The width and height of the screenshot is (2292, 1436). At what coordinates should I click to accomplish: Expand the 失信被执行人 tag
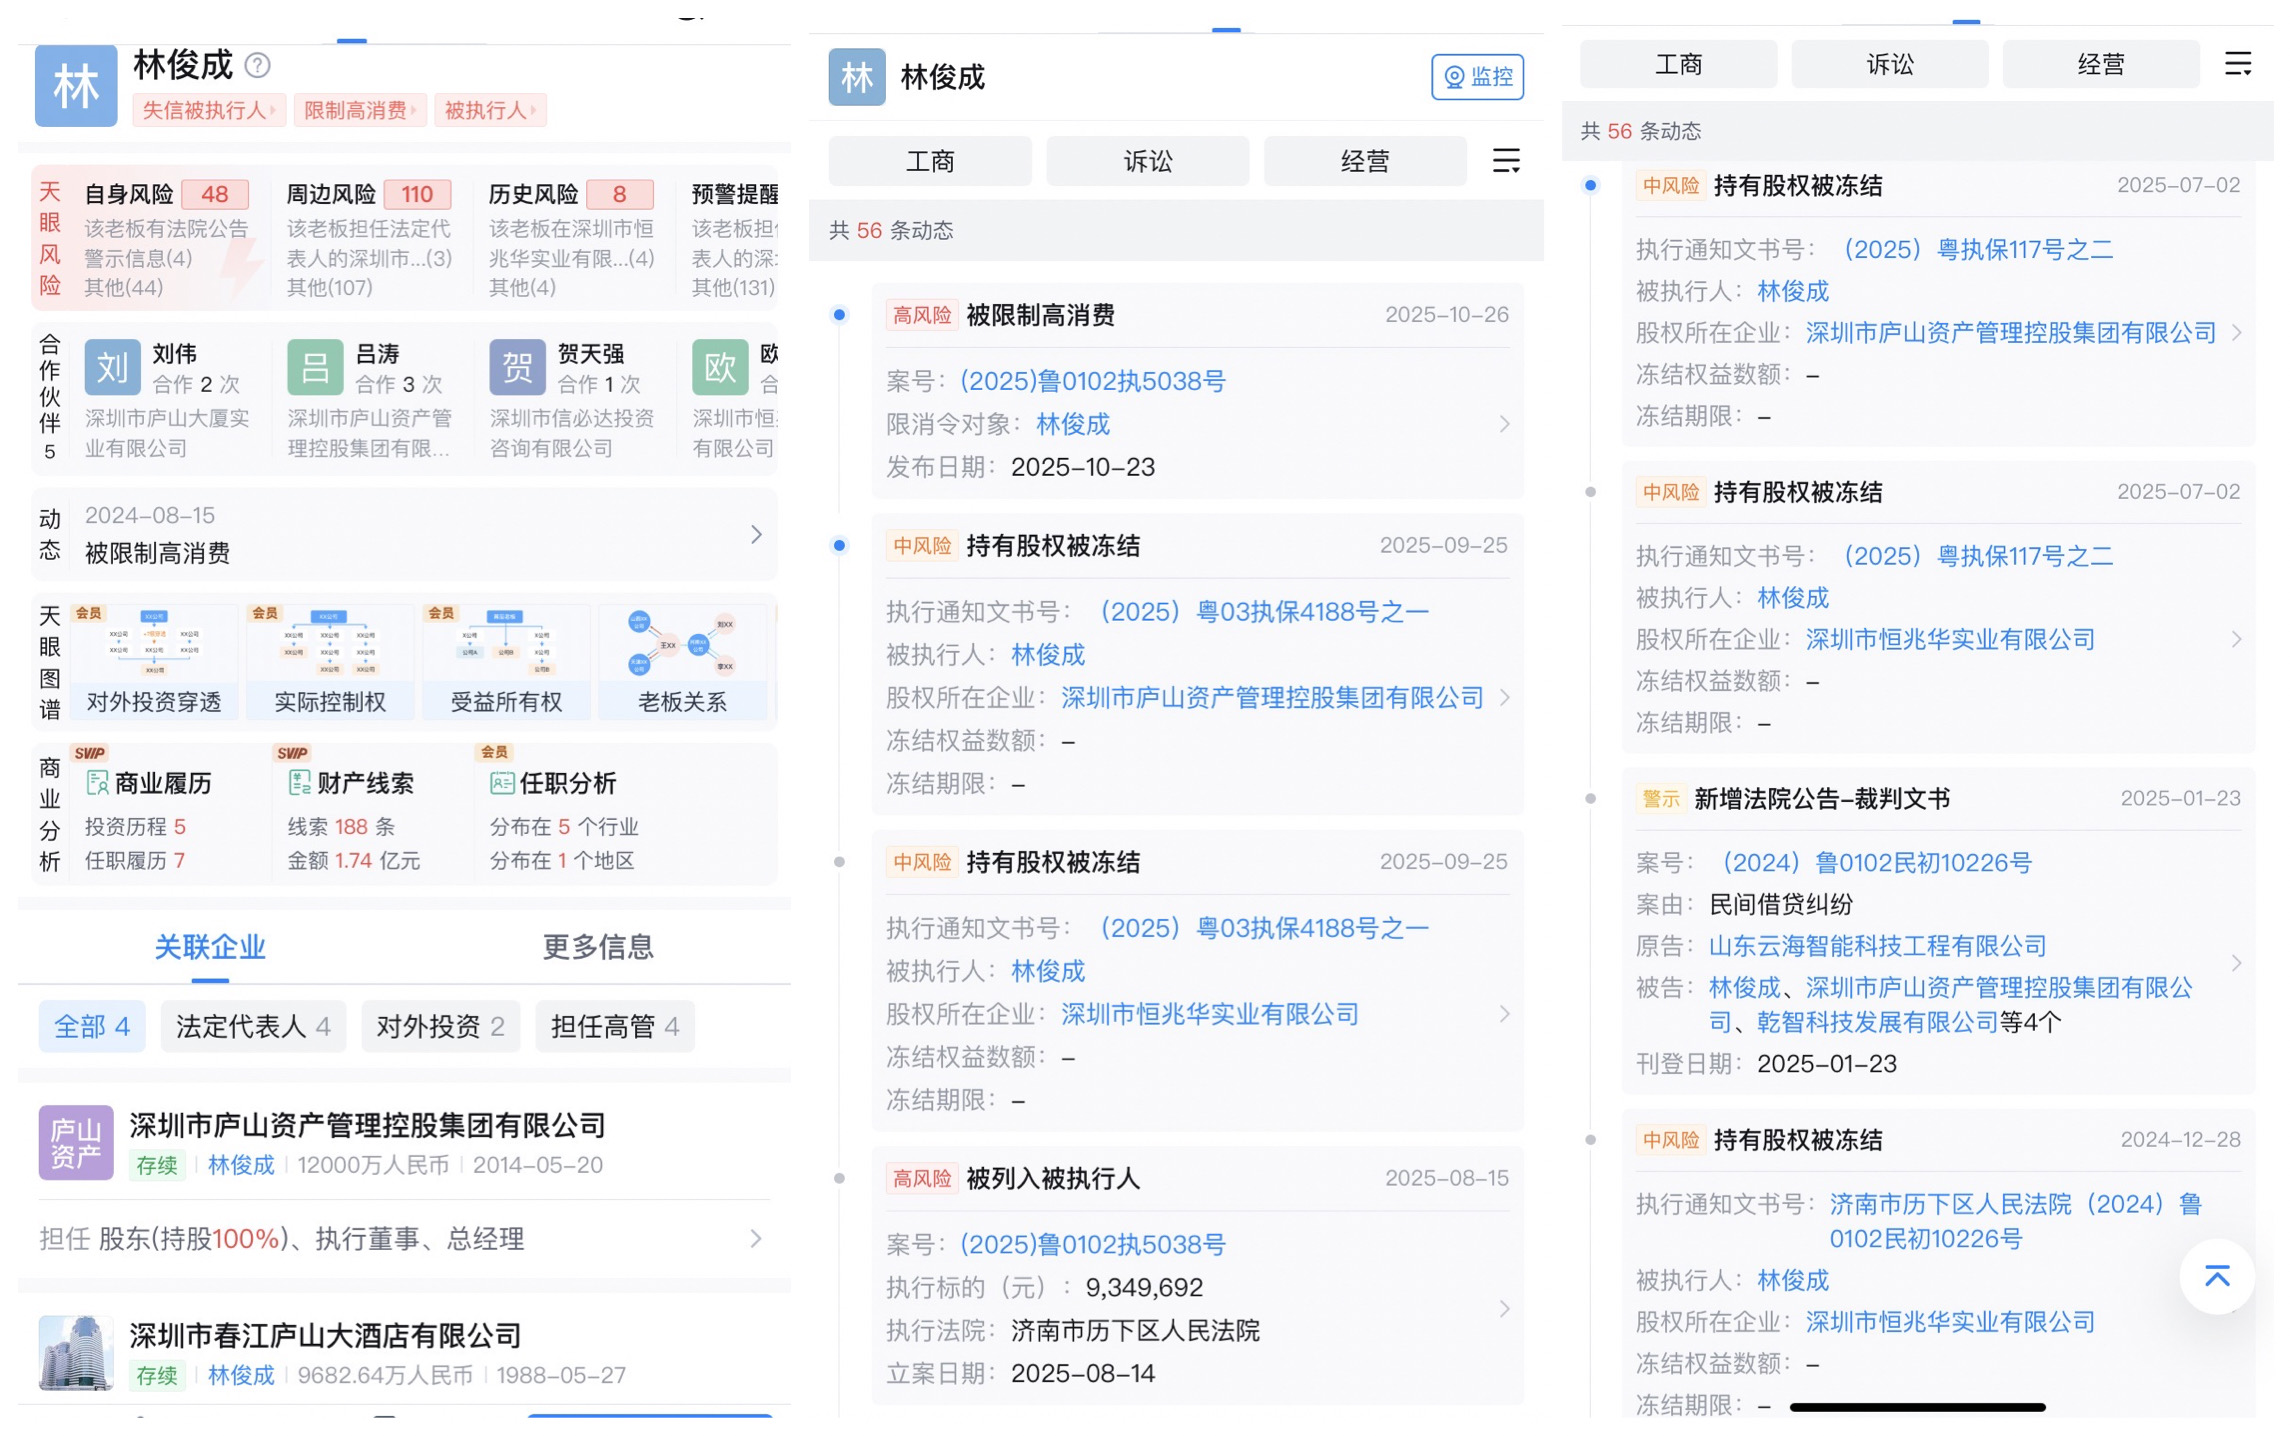pos(209,110)
